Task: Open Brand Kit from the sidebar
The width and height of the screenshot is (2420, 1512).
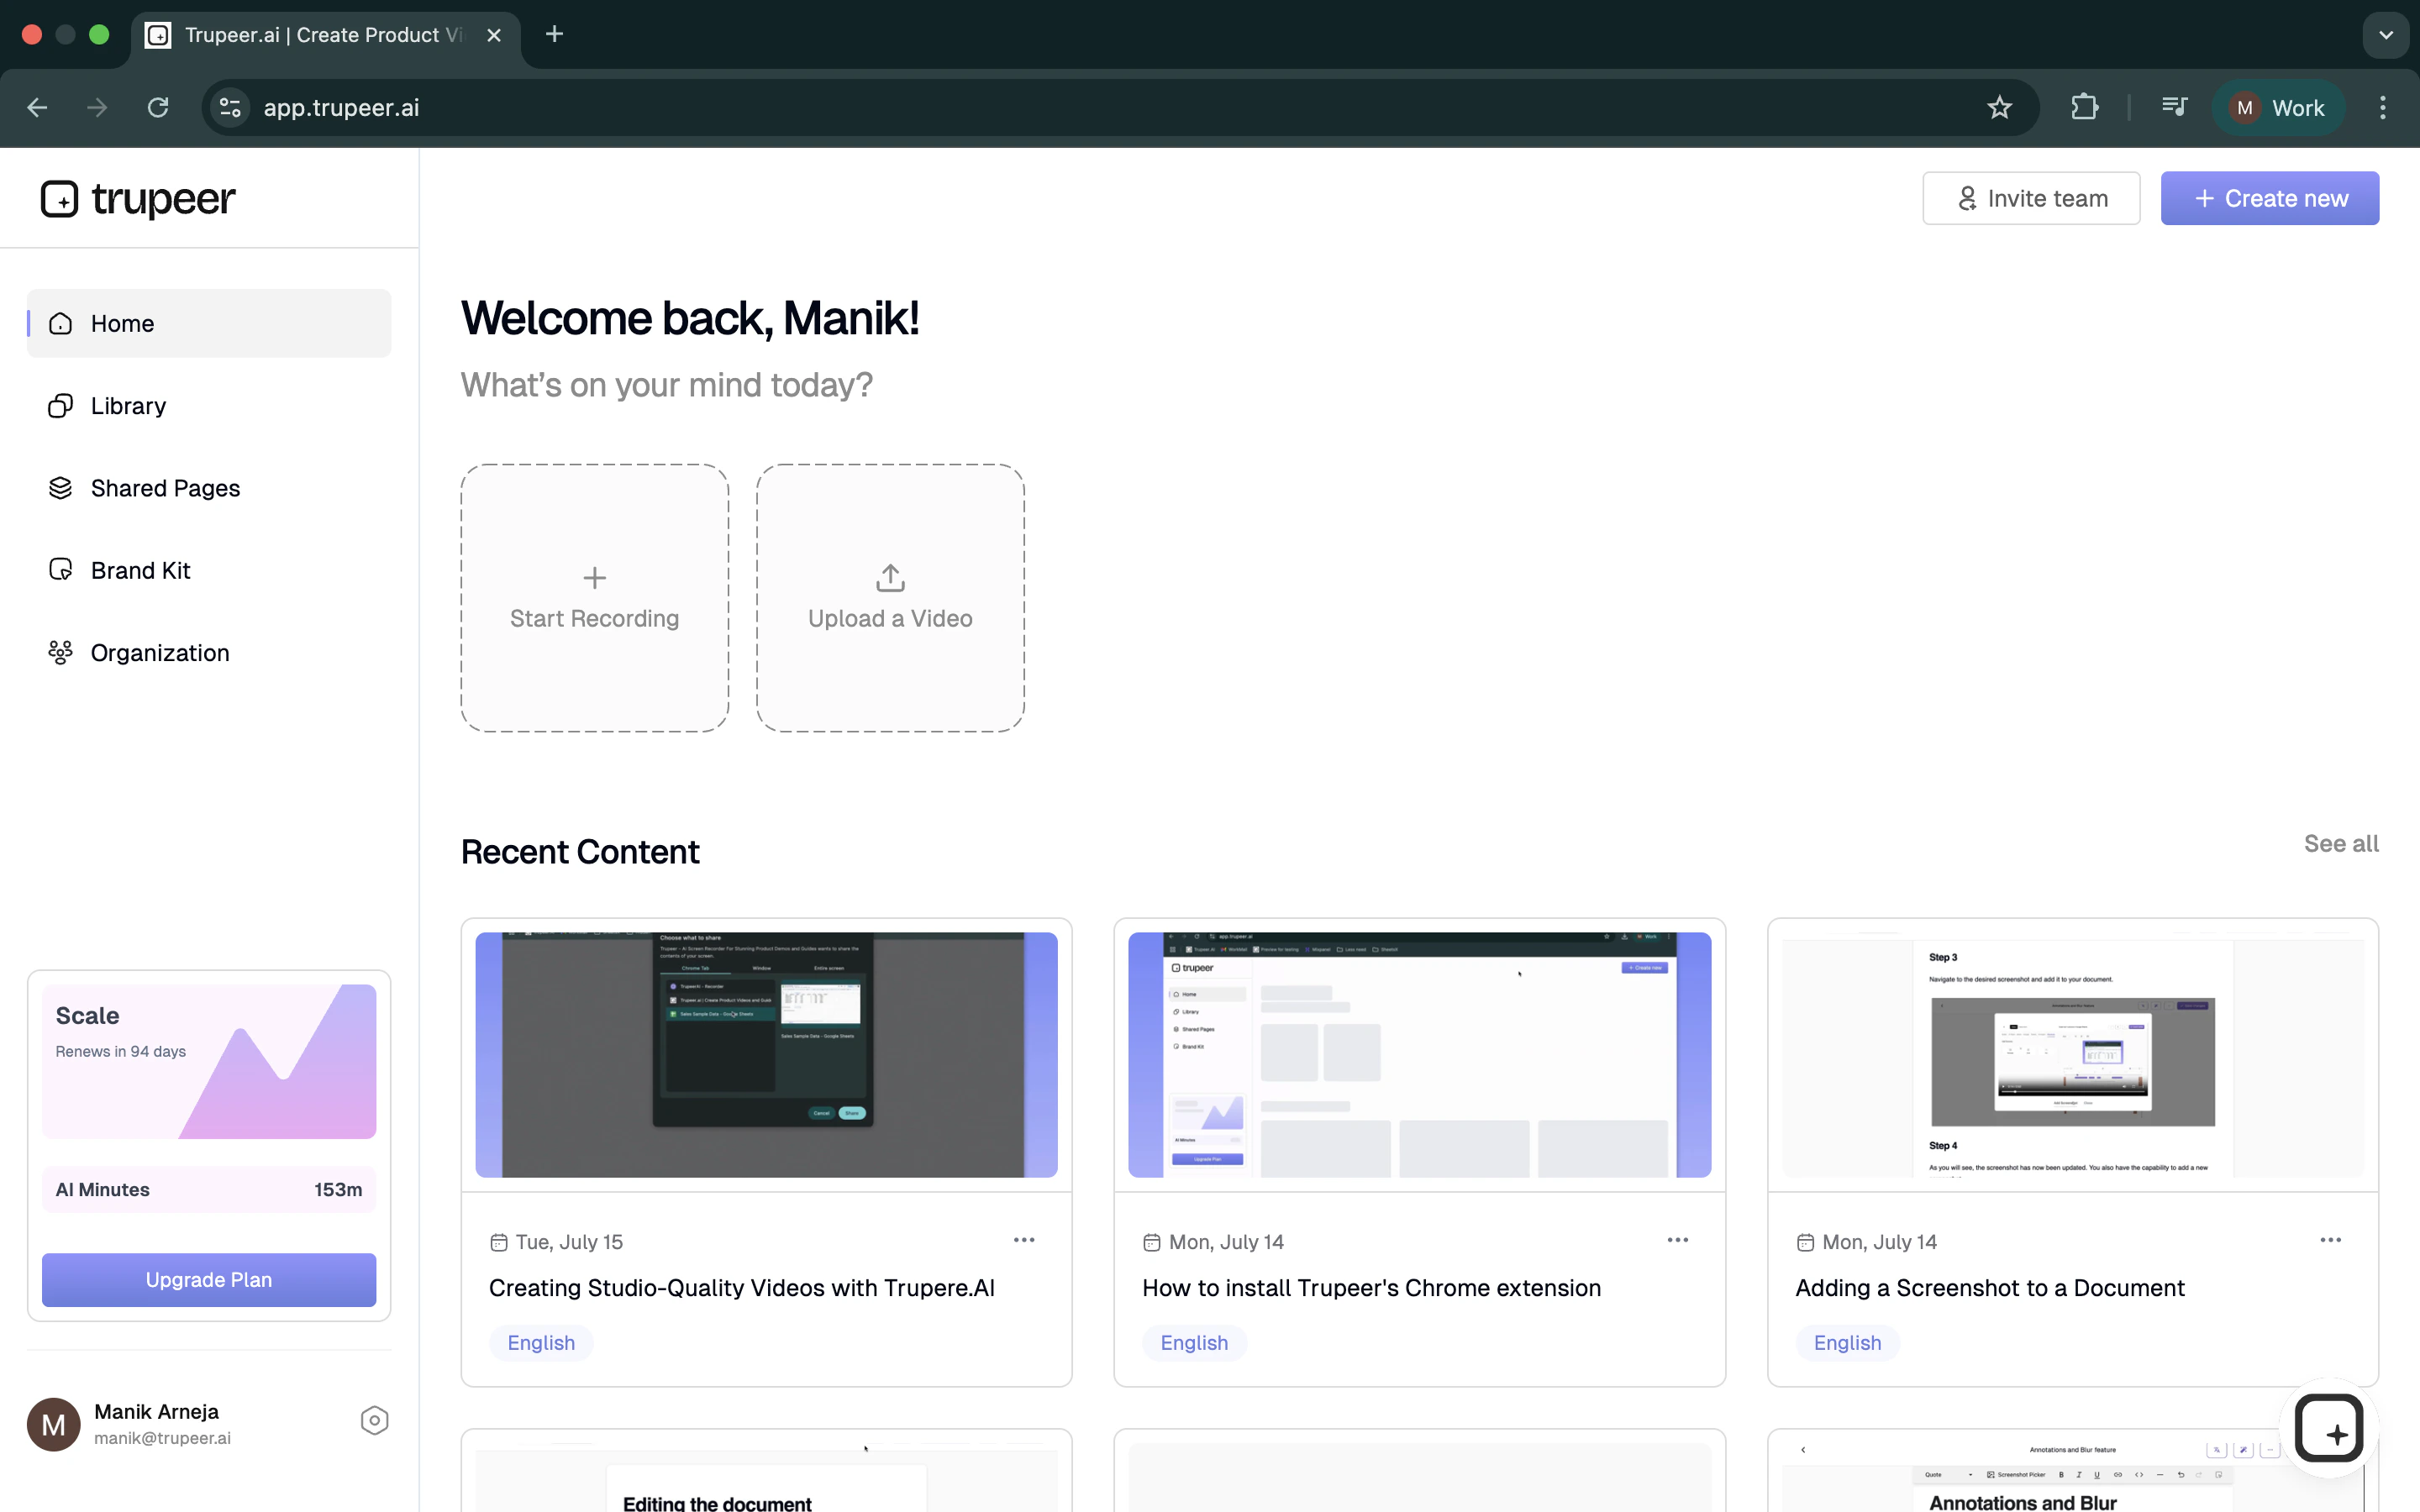Action: point(140,570)
